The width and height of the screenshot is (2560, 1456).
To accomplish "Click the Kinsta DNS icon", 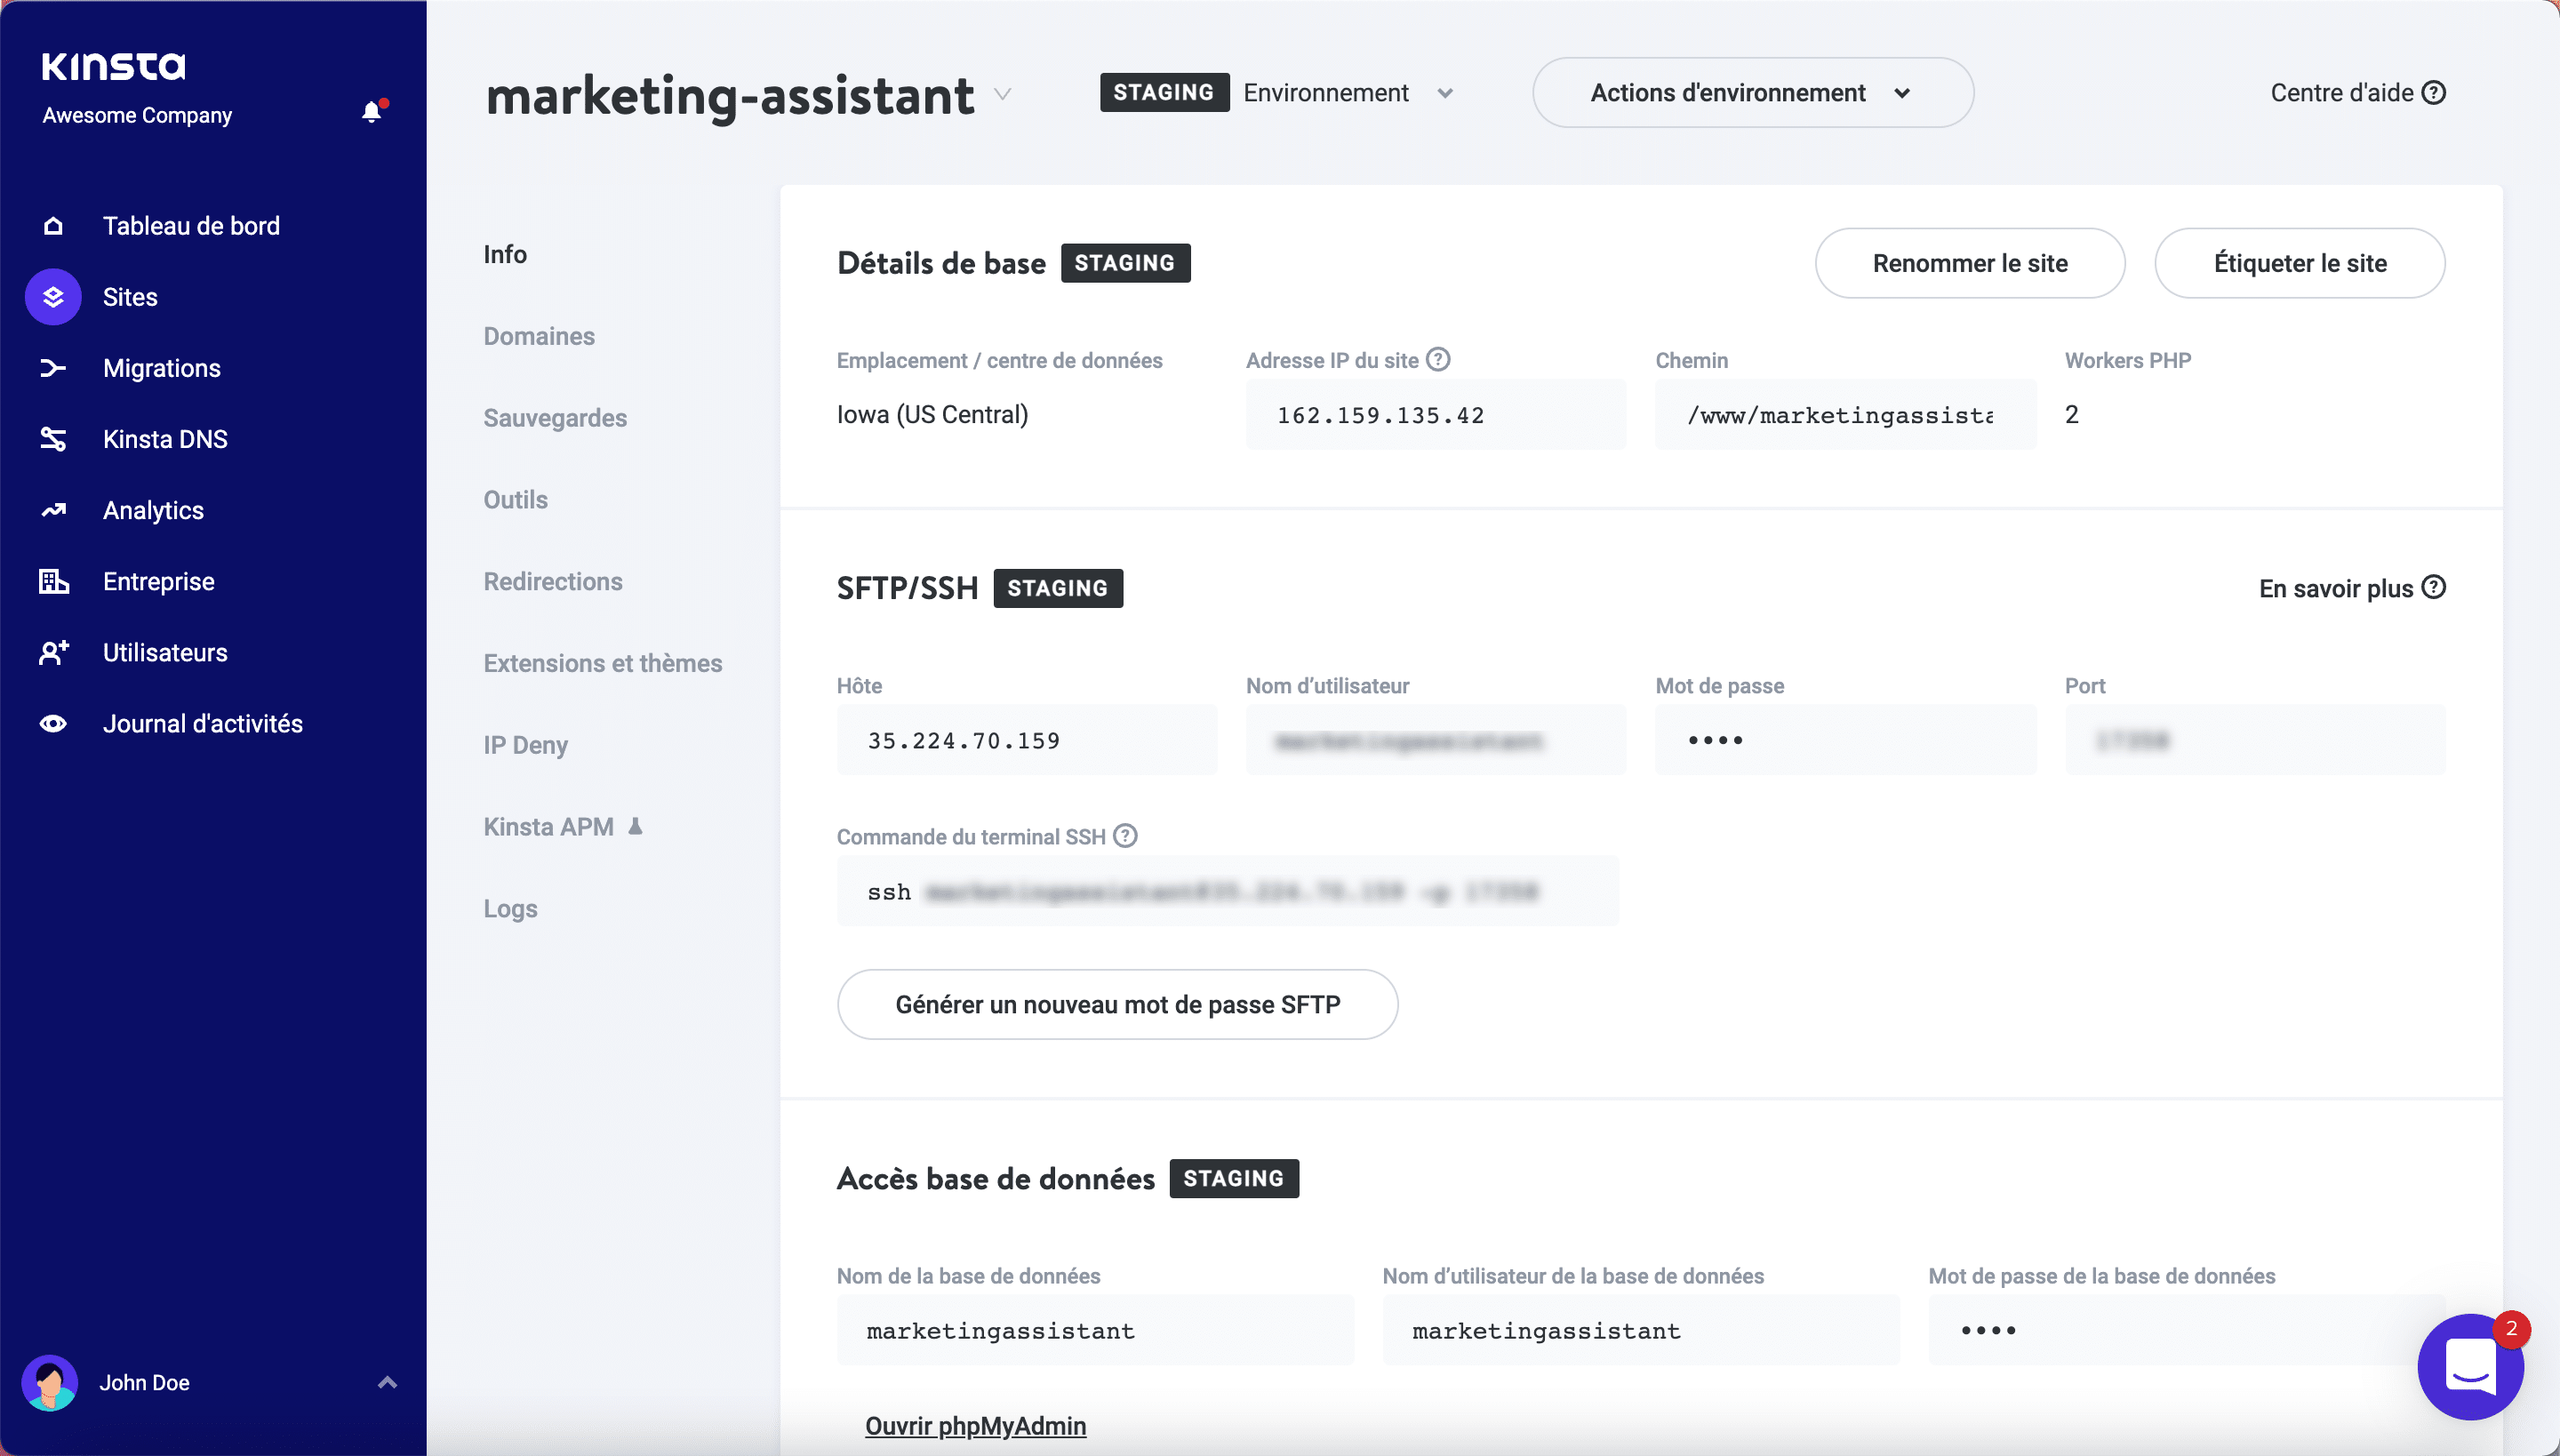I will click(53, 439).
